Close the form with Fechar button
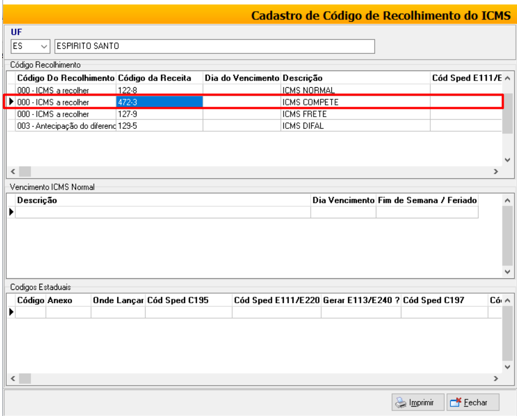The height and width of the screenshot is (420, 519). pyautogui.click(x=473, y=402)
